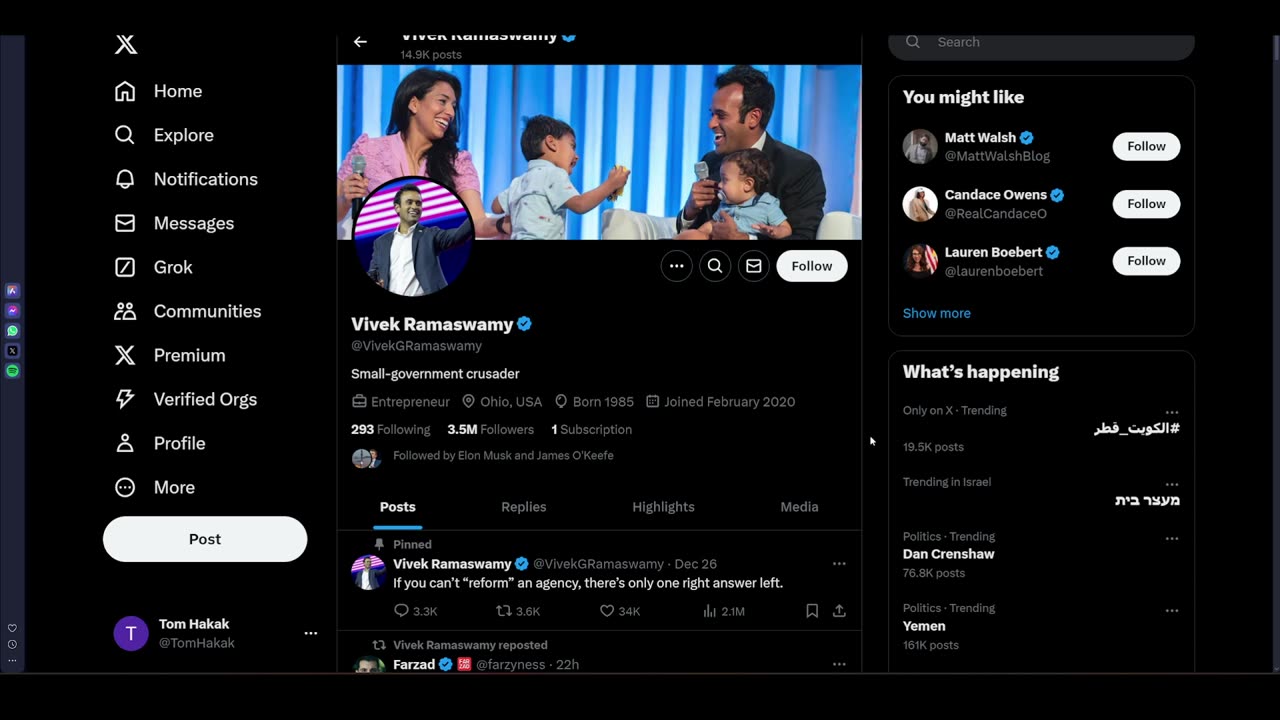Follow Matt Walsh

pos(1146,146)
